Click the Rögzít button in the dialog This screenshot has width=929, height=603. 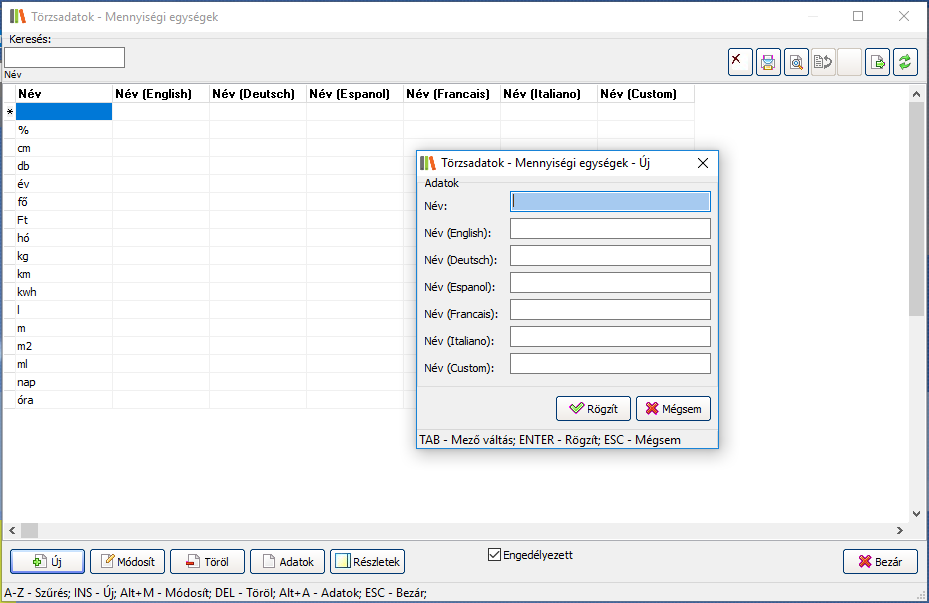(x=593, y=408)
